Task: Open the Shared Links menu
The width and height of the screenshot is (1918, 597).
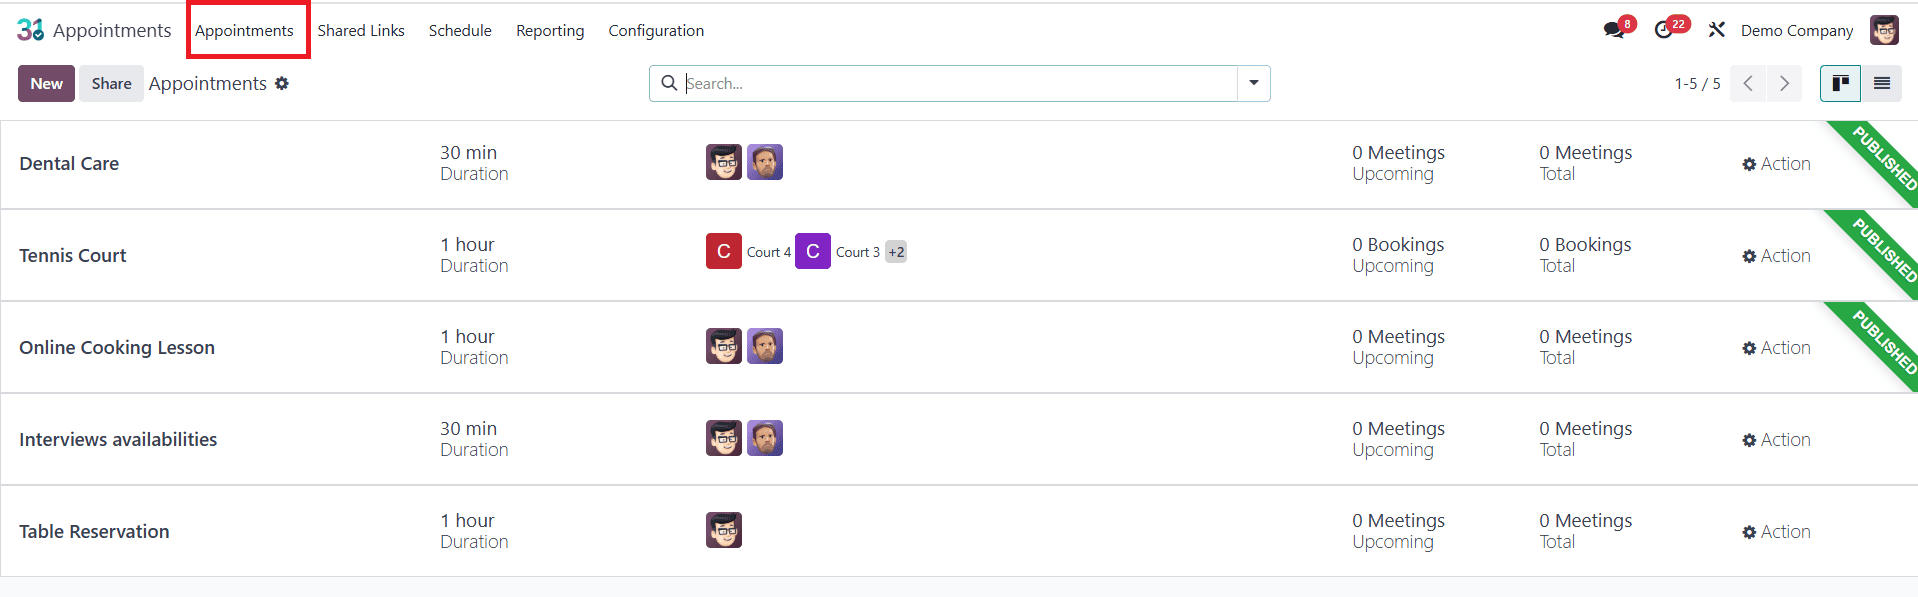Action: tap(361, 30)
